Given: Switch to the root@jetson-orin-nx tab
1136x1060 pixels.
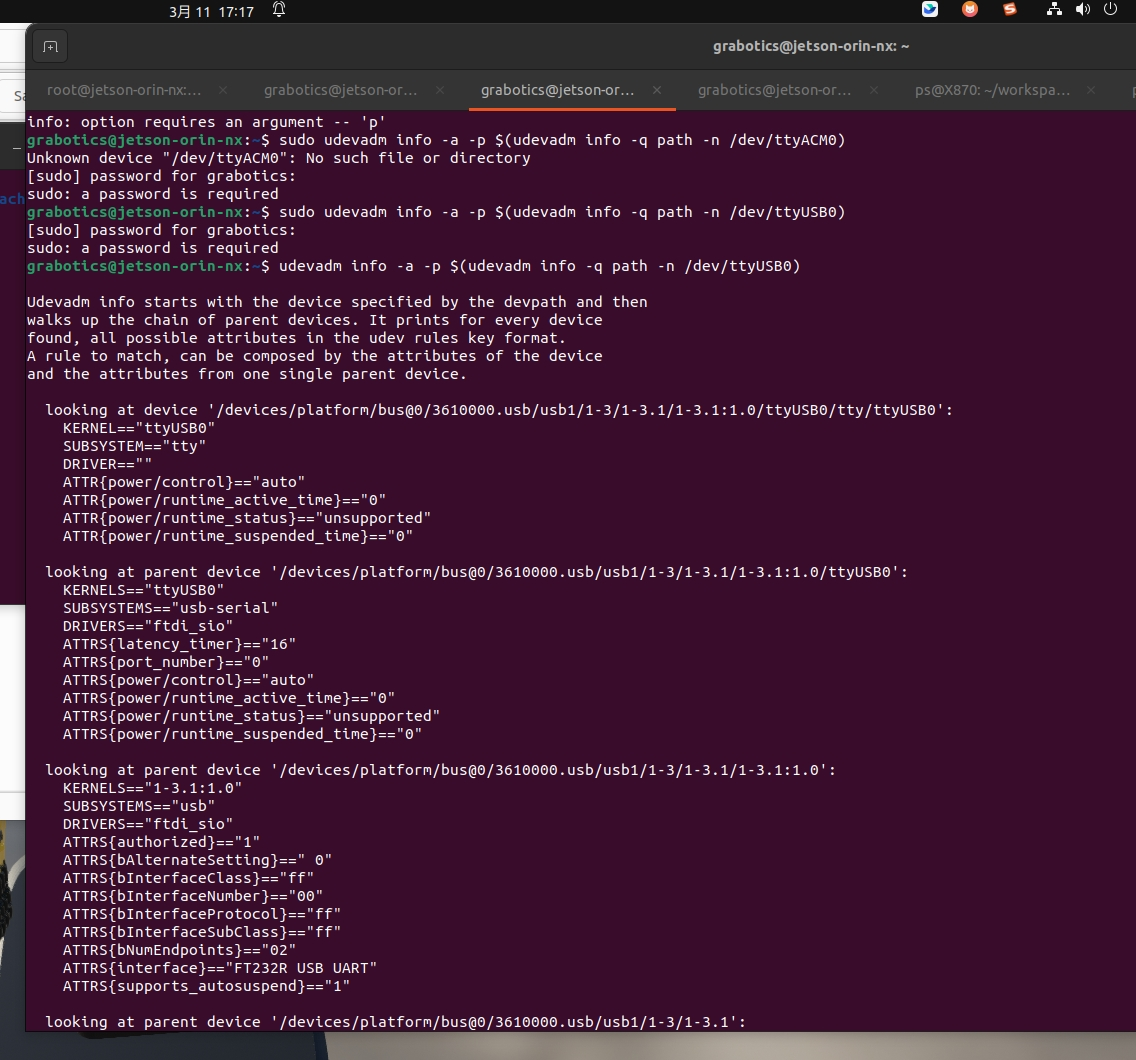Looking at the screenshot, I should (124, 90).
